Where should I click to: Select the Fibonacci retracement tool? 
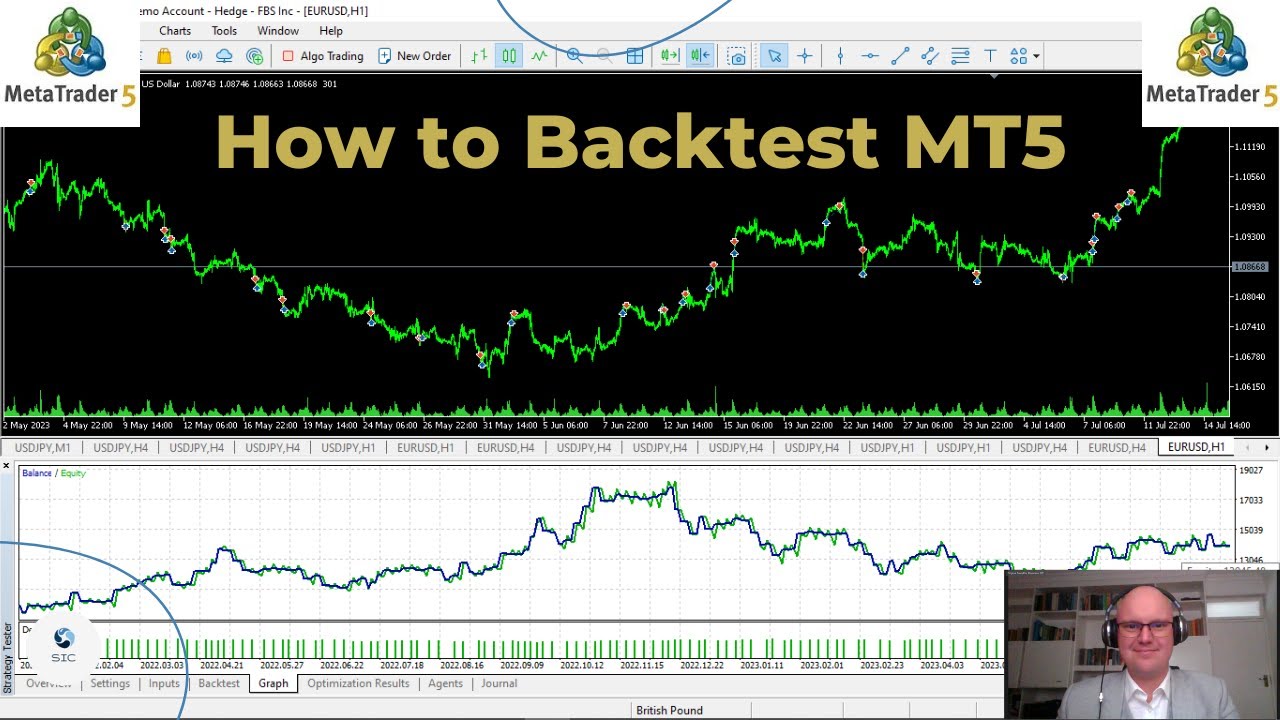coord(960,56)
